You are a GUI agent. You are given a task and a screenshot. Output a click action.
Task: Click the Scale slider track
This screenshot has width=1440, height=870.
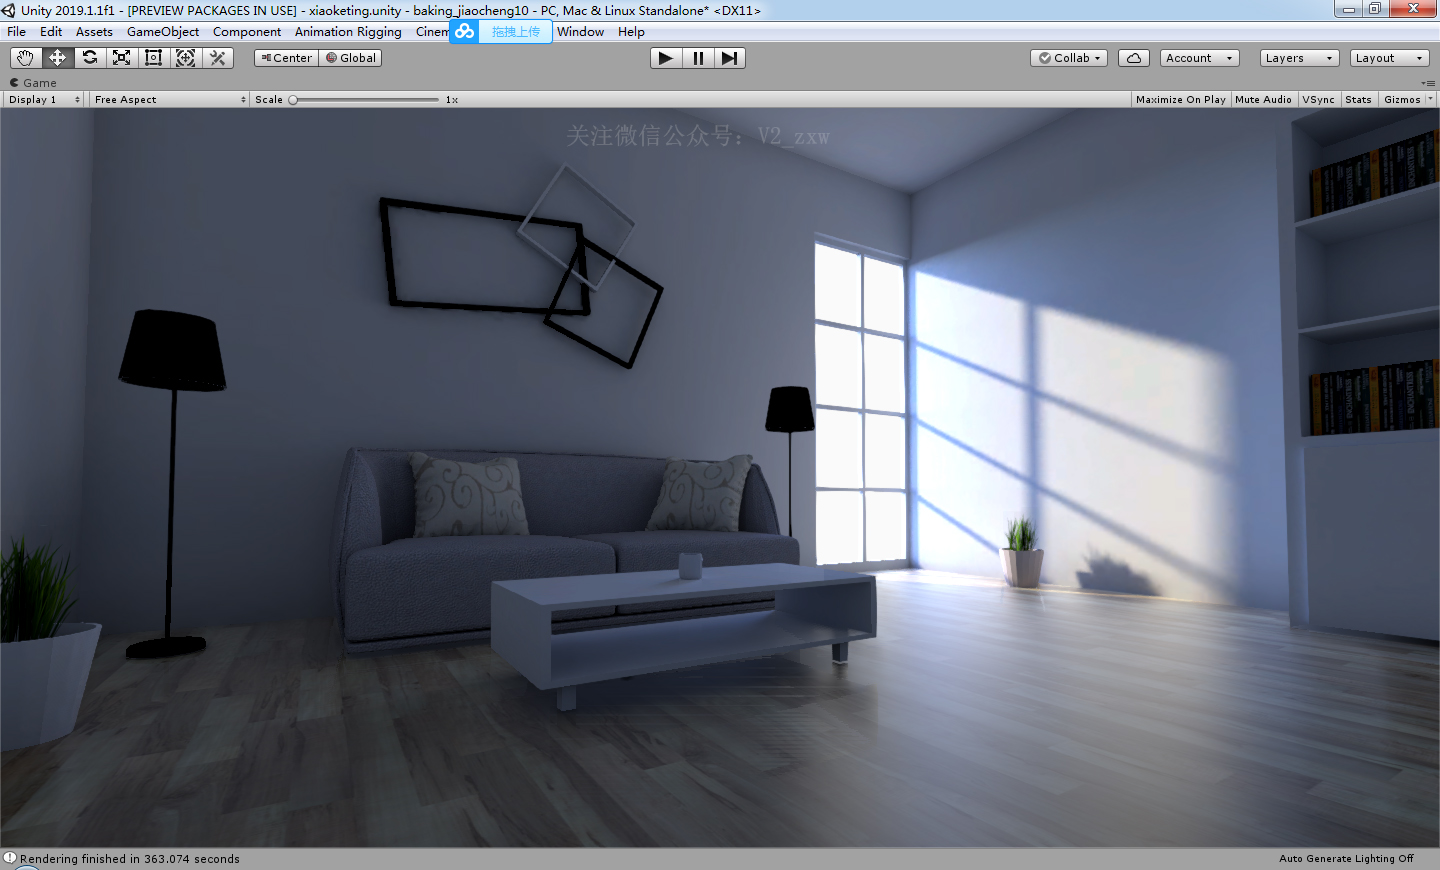coord(366,100)
